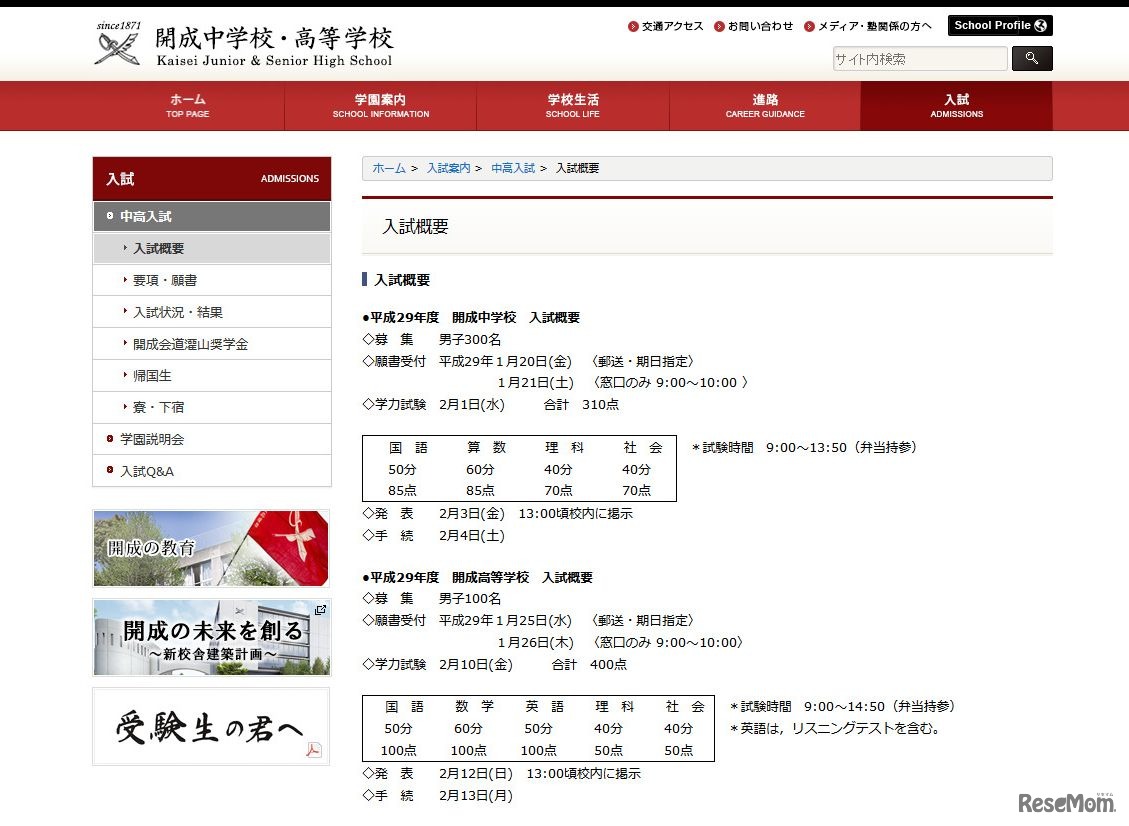
Task: Click 入試案内 in the breadcrumb
Action: pos(448,168)
